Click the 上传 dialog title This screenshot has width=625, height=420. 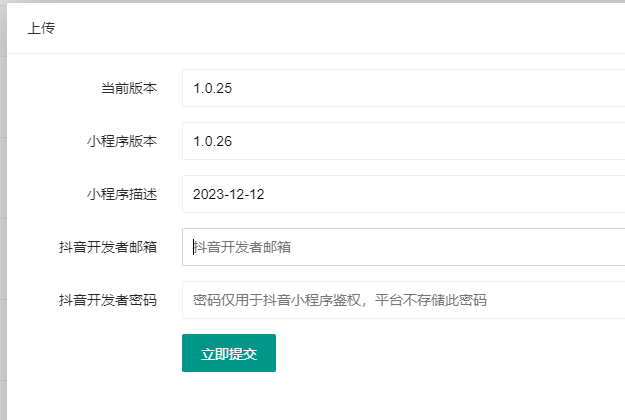41,28
